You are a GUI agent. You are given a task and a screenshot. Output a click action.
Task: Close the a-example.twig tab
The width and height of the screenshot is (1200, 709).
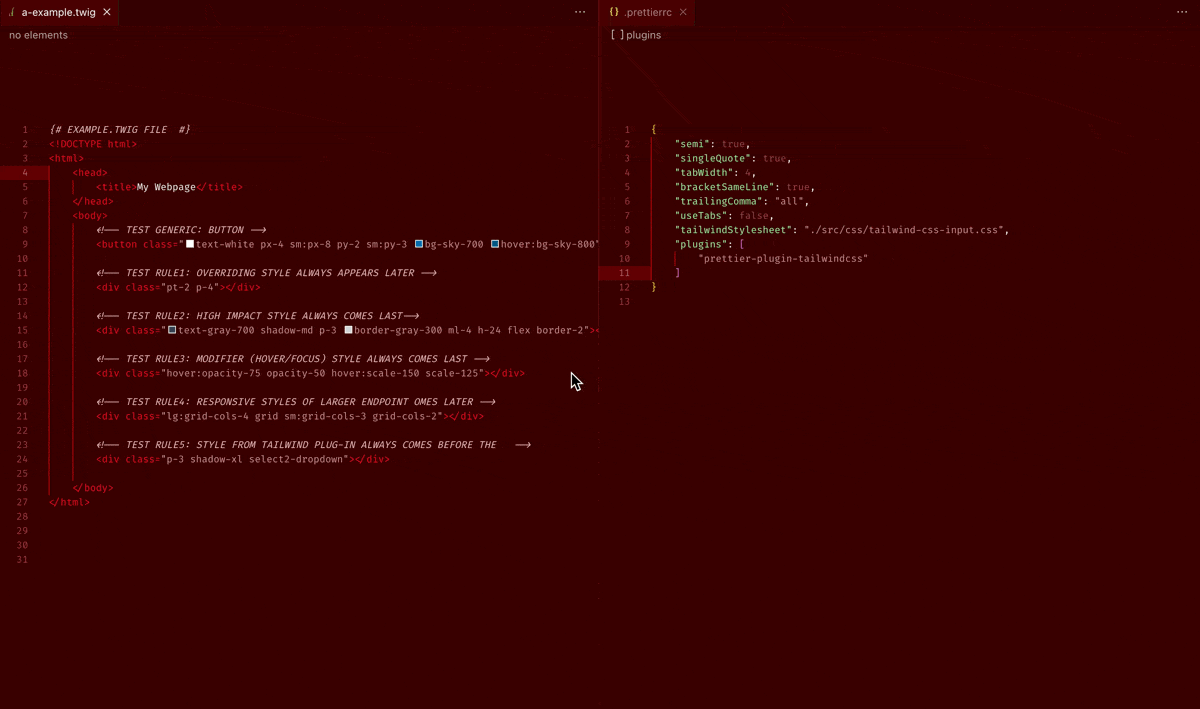click(105, 12)
